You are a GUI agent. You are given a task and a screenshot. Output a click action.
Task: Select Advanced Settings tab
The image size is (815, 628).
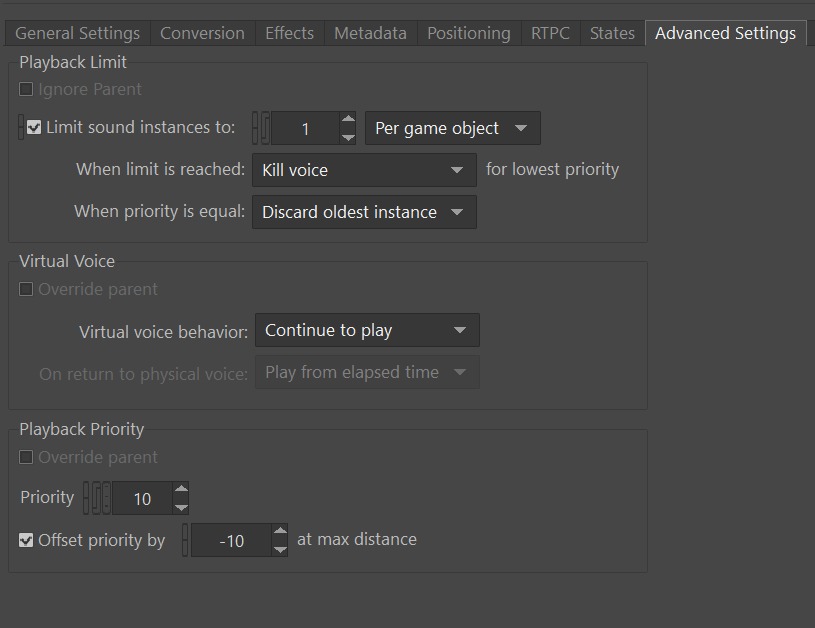(725, 33)
